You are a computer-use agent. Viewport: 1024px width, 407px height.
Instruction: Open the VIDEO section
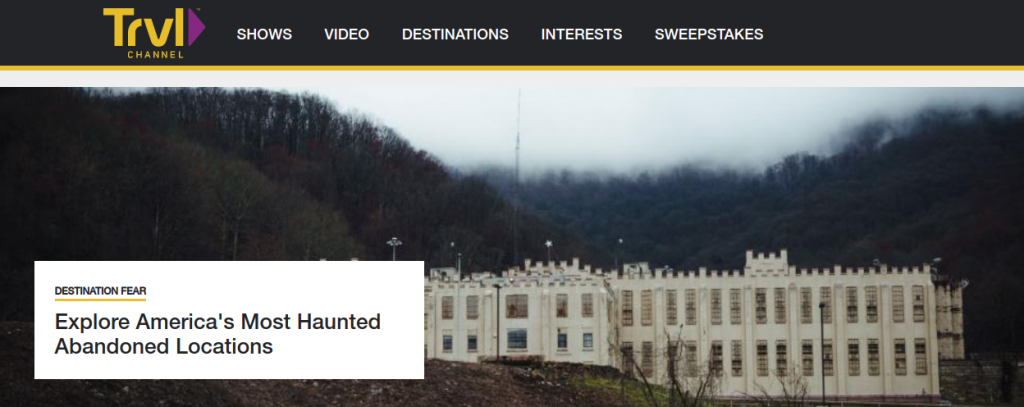pyautogui.click(x=347, y=35)
